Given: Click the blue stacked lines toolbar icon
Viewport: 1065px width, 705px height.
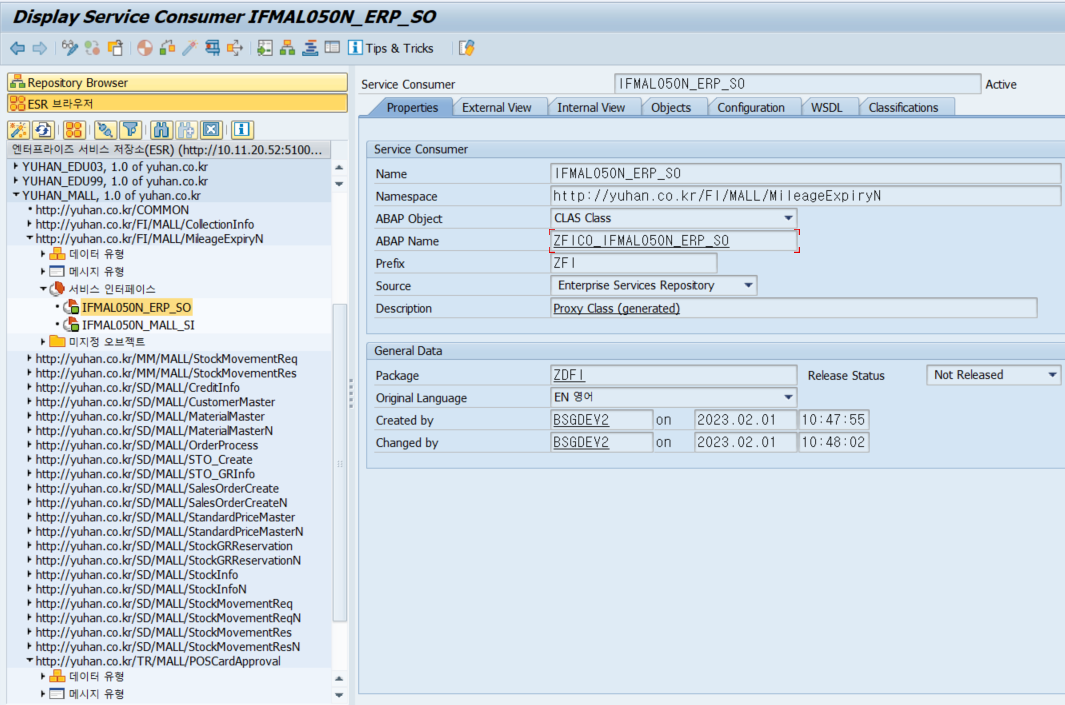Looking at the screenshot, I should (310, 48).
